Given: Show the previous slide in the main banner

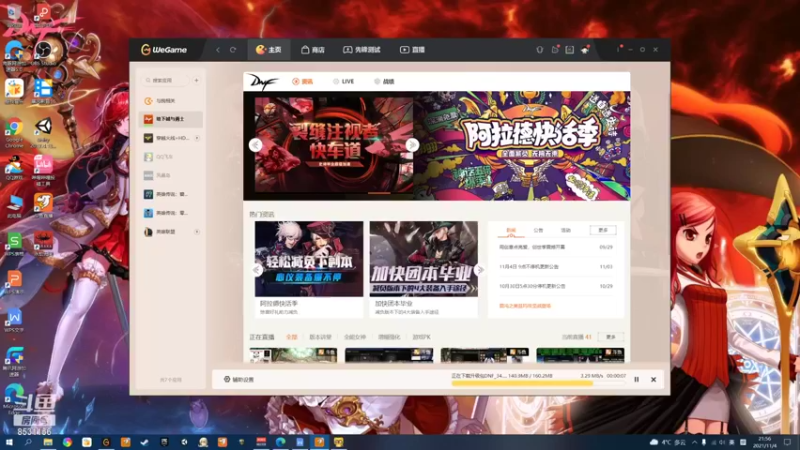Looking at the screenshot, I should click(x=256, y=145).
